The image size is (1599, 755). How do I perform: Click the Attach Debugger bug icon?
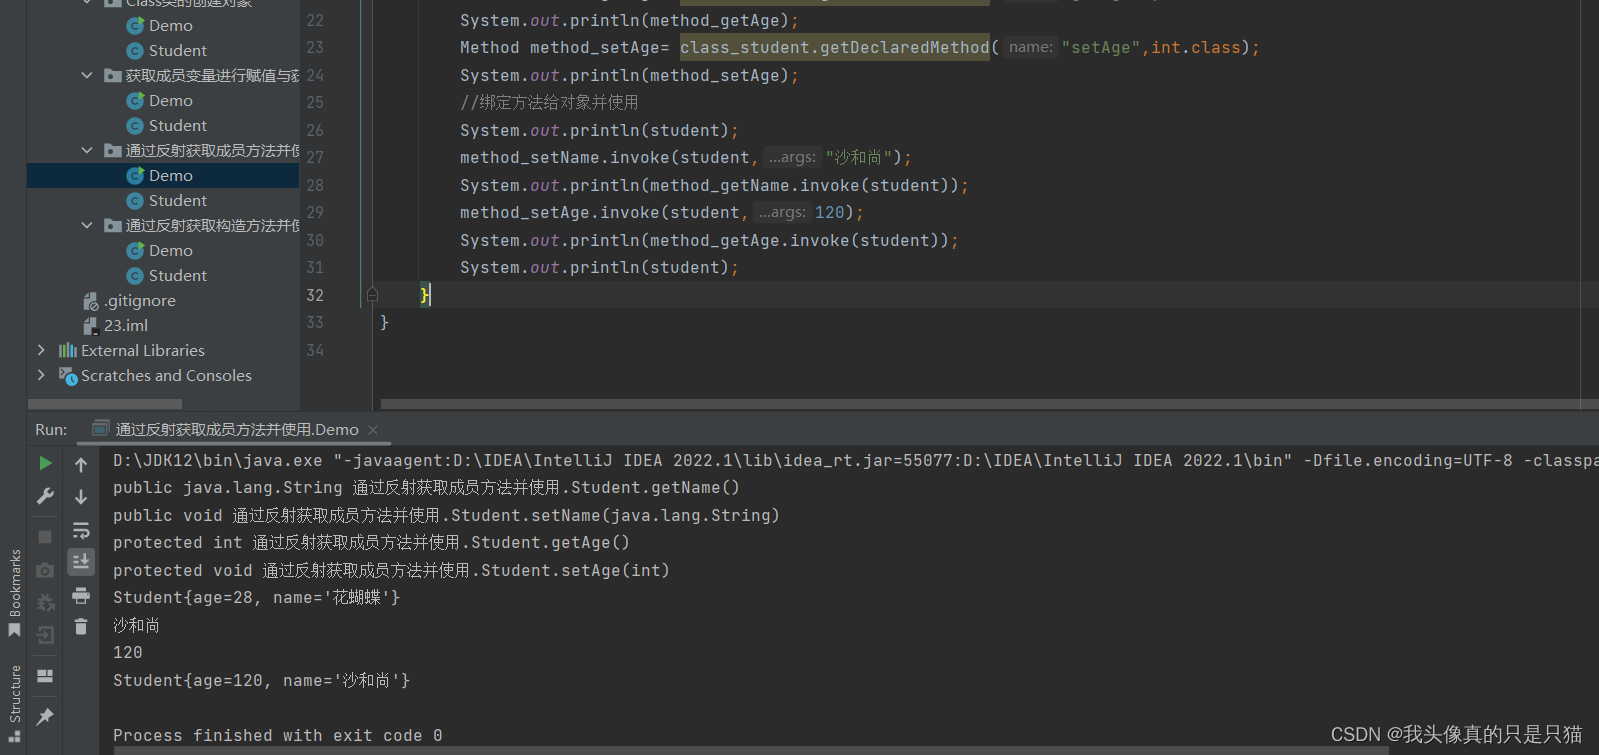45,602
